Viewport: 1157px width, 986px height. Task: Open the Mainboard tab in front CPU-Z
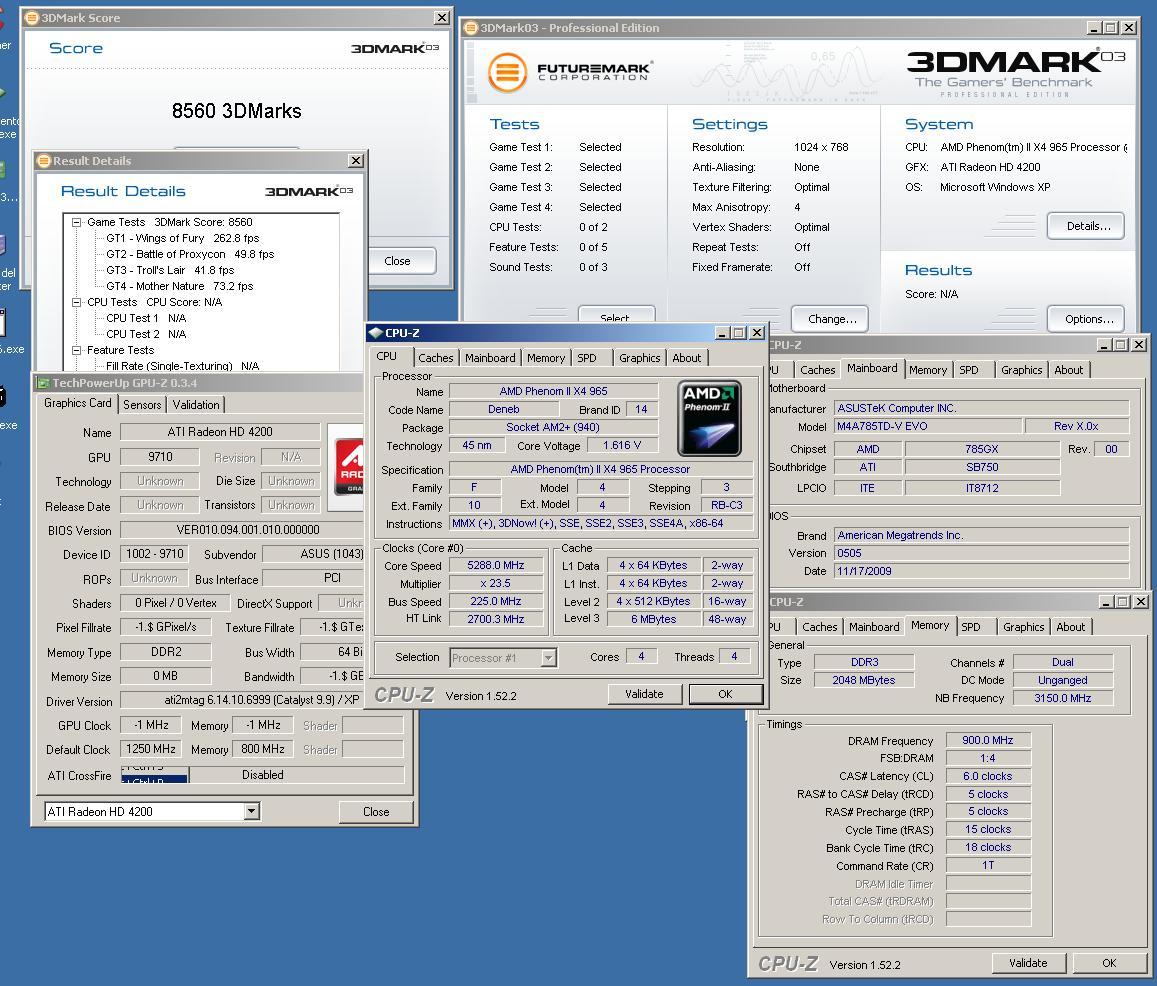(x=490, y=358)
